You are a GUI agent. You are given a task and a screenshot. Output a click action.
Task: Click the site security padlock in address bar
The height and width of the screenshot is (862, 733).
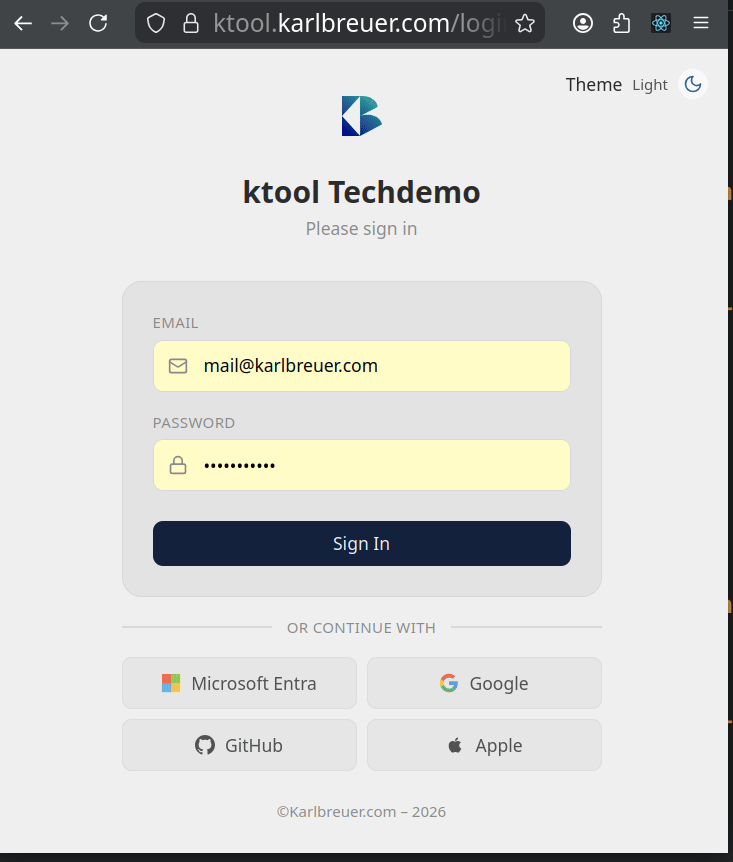pyautogui.click(x=191, y=22)
